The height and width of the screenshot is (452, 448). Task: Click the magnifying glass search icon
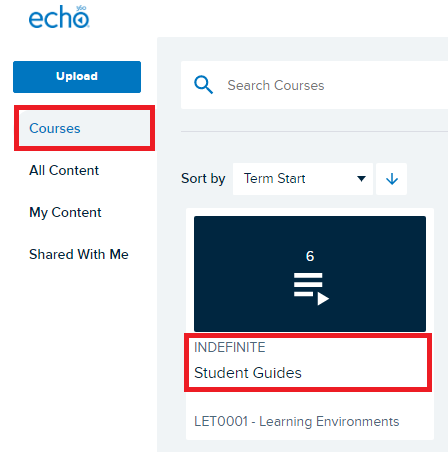203,85
